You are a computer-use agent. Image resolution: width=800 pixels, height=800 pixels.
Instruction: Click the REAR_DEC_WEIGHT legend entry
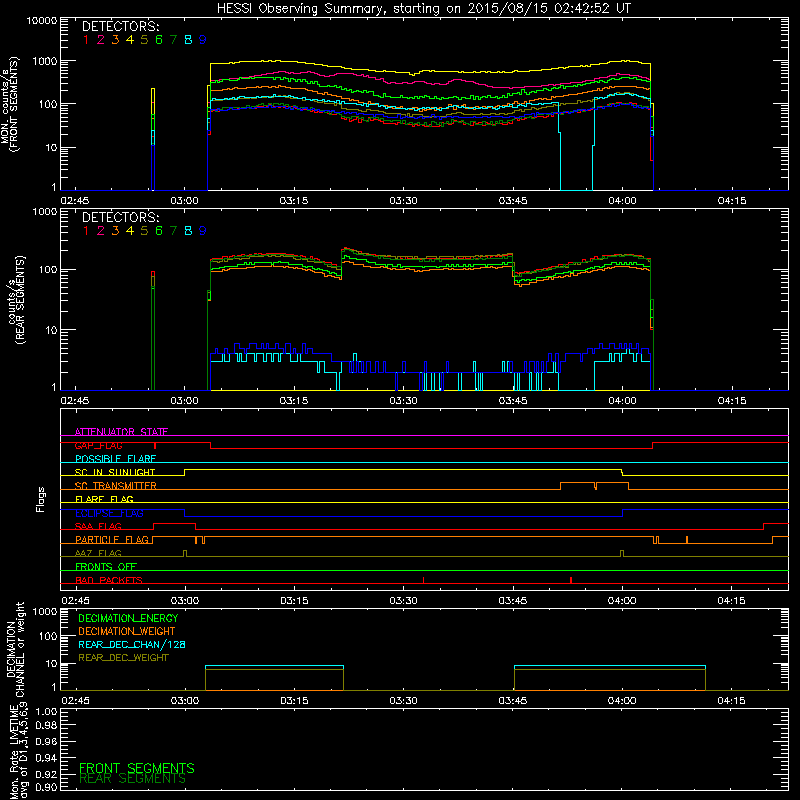click(x=123, y=658)
